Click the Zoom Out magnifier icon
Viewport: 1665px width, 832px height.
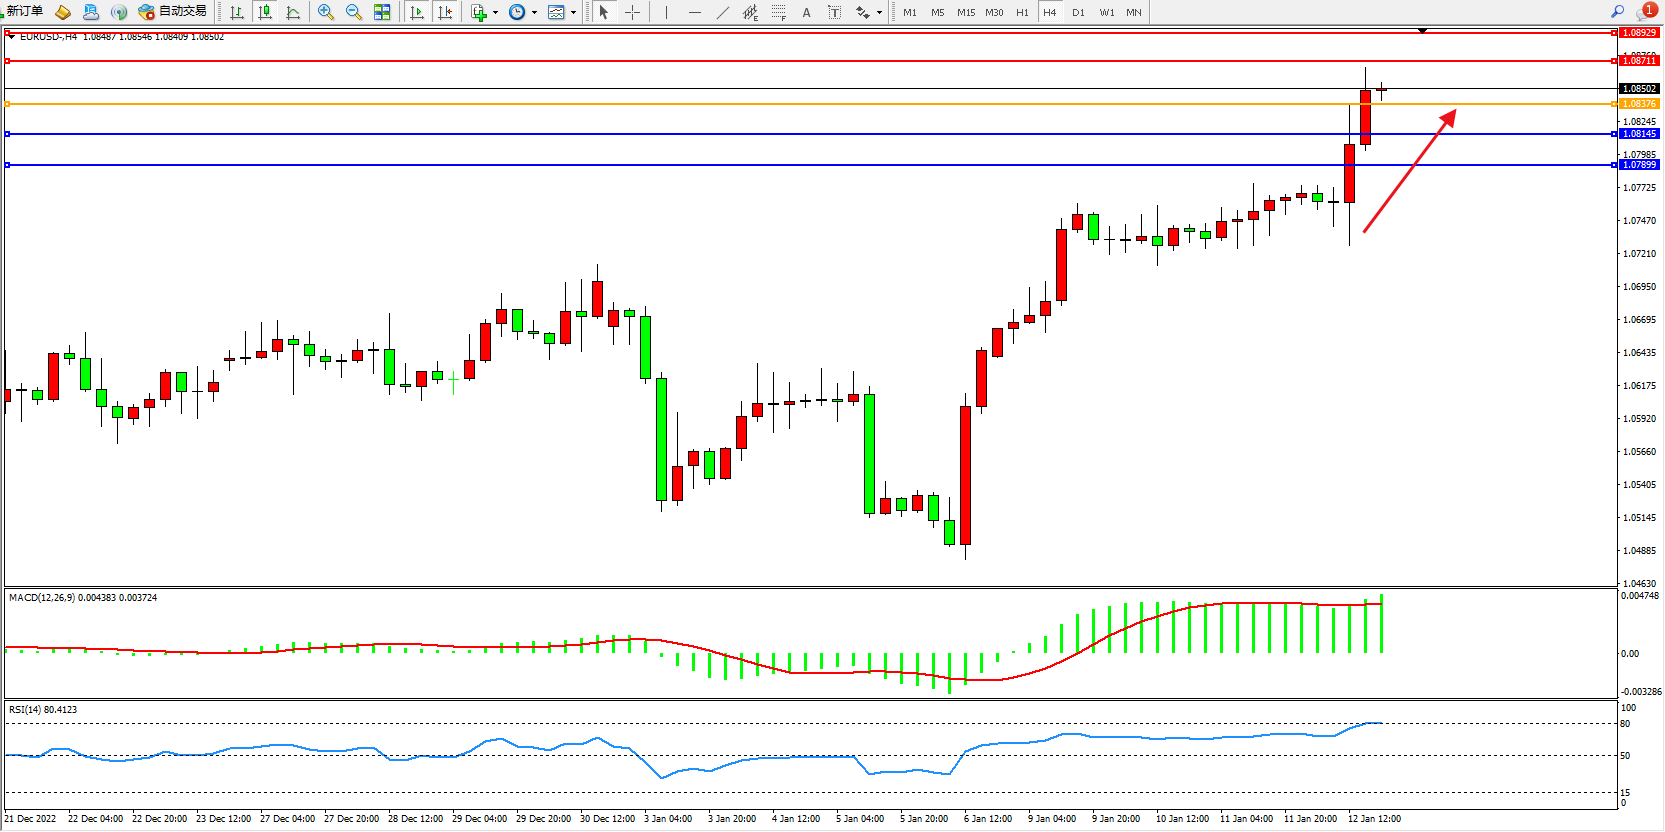(353, 12)
